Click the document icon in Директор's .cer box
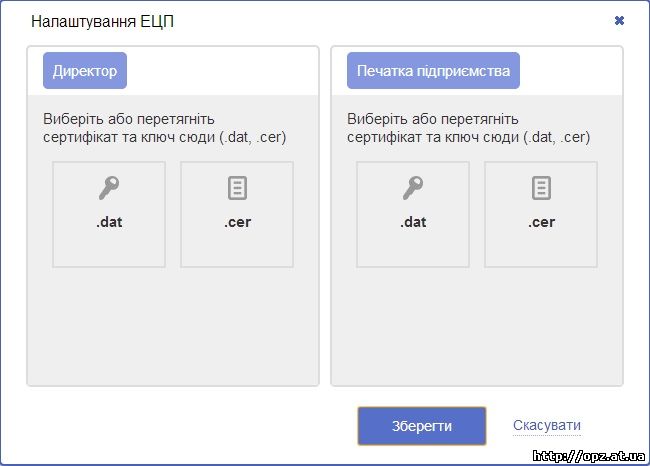This screenshot has width=650, height=466. tap(238, 188)
